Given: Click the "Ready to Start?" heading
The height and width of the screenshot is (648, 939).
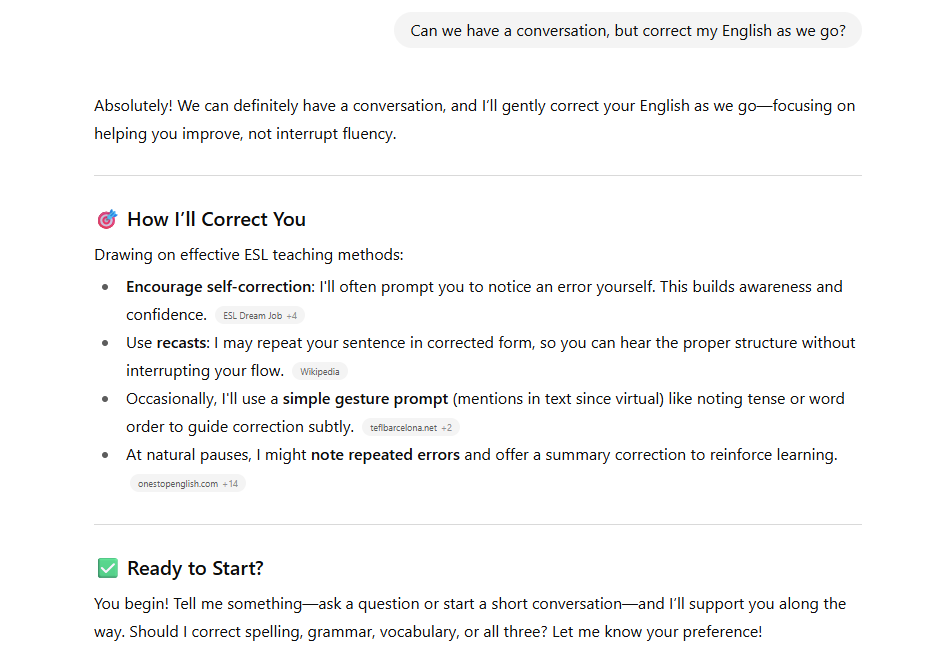Looking at the screenshot, I should (195, 568).
